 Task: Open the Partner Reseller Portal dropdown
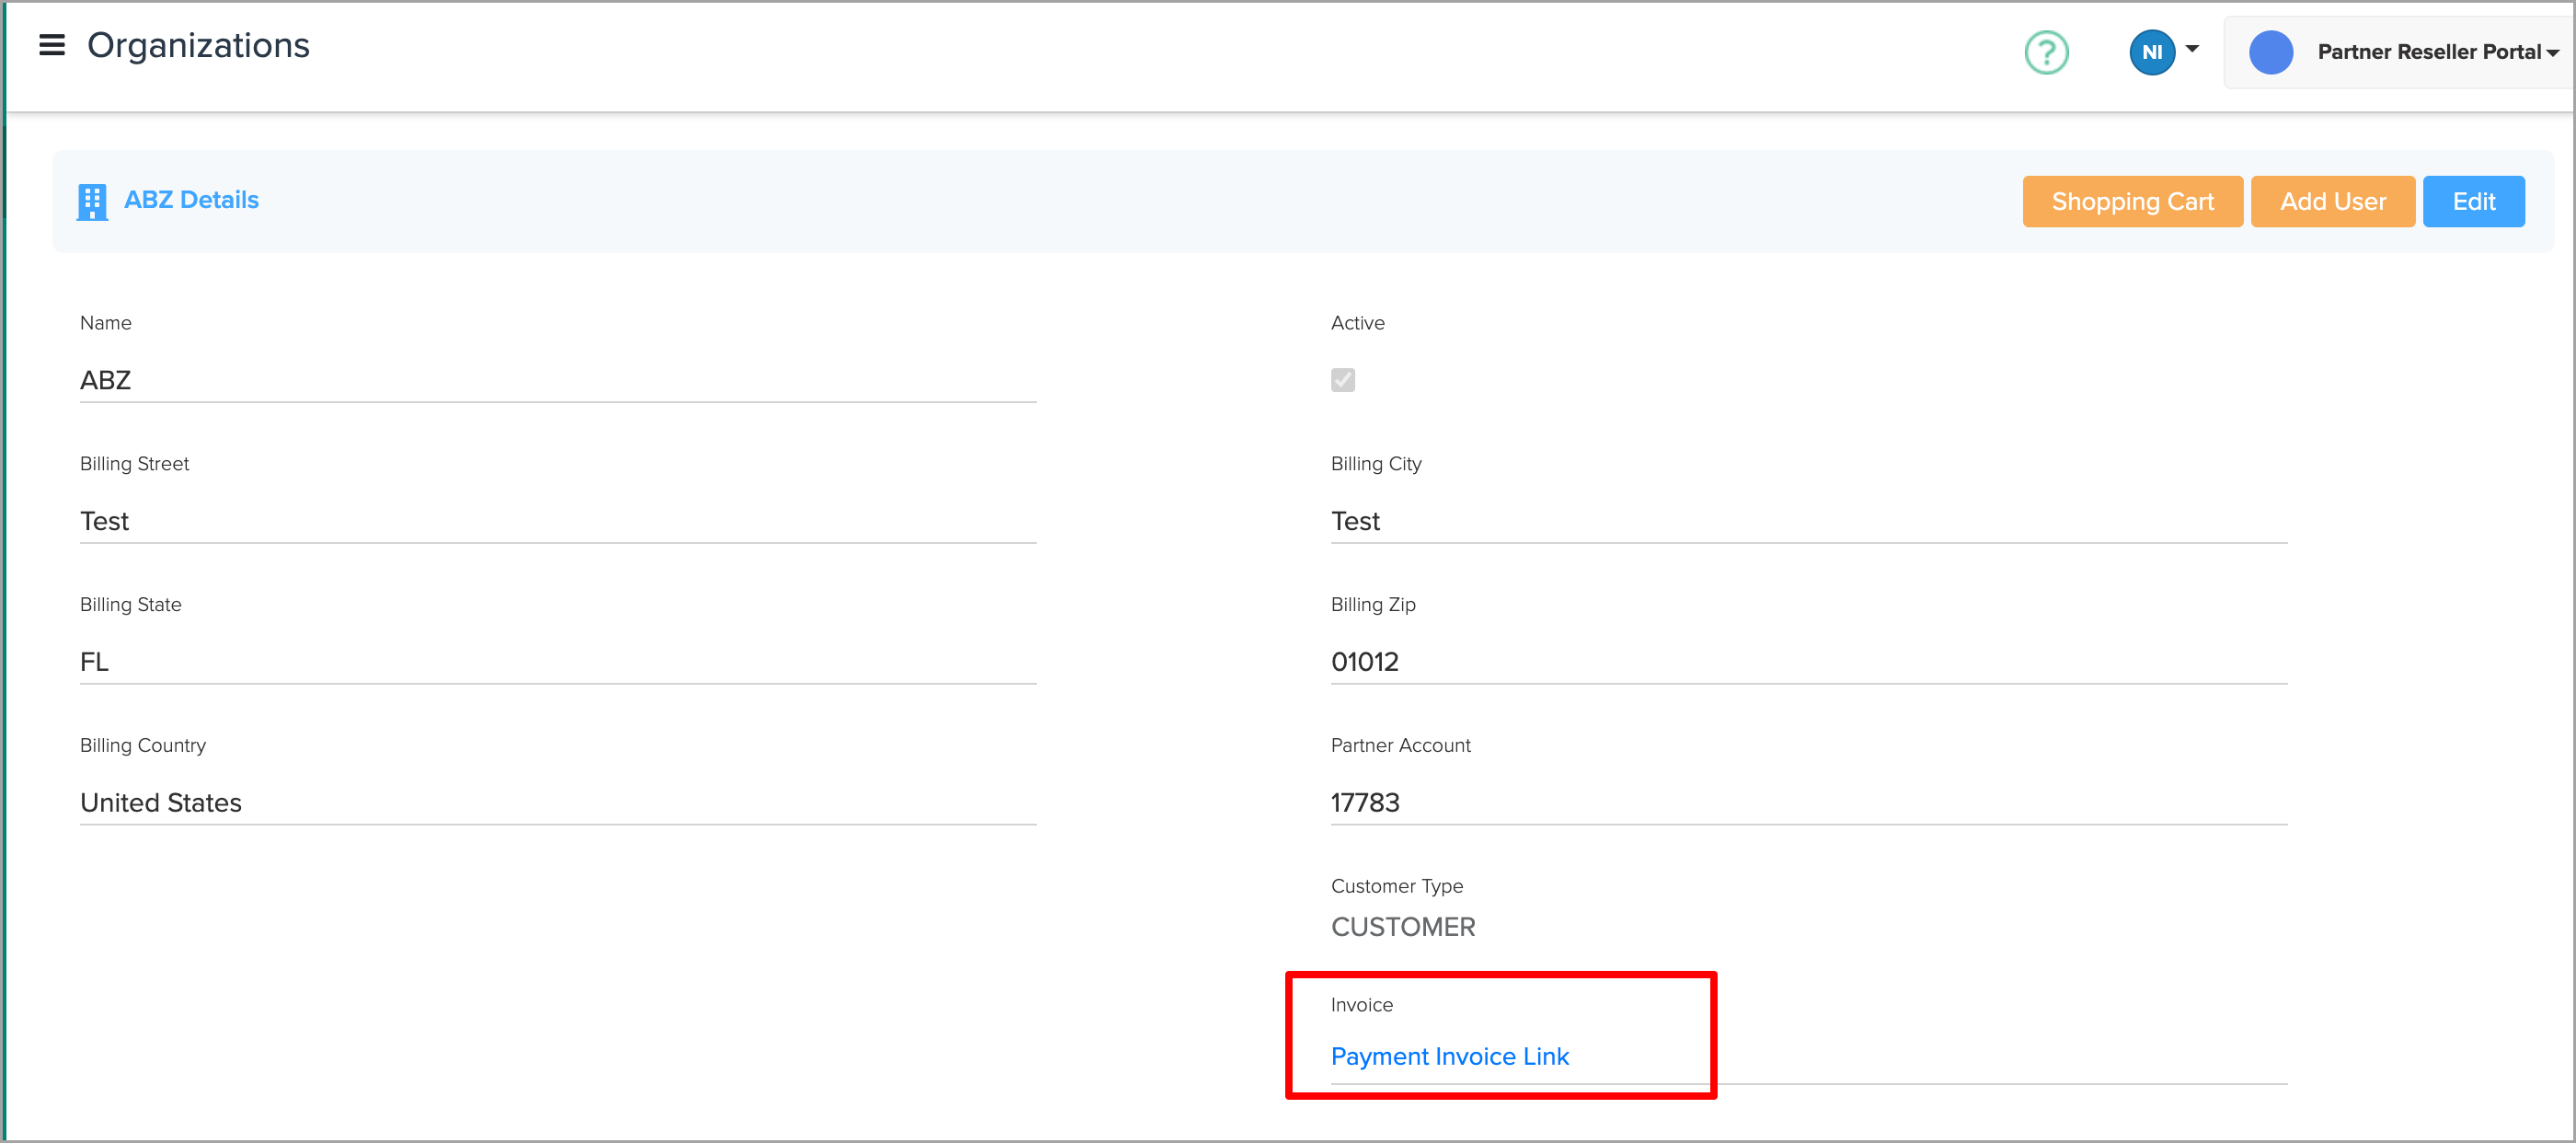click(x=2436, y=52)
